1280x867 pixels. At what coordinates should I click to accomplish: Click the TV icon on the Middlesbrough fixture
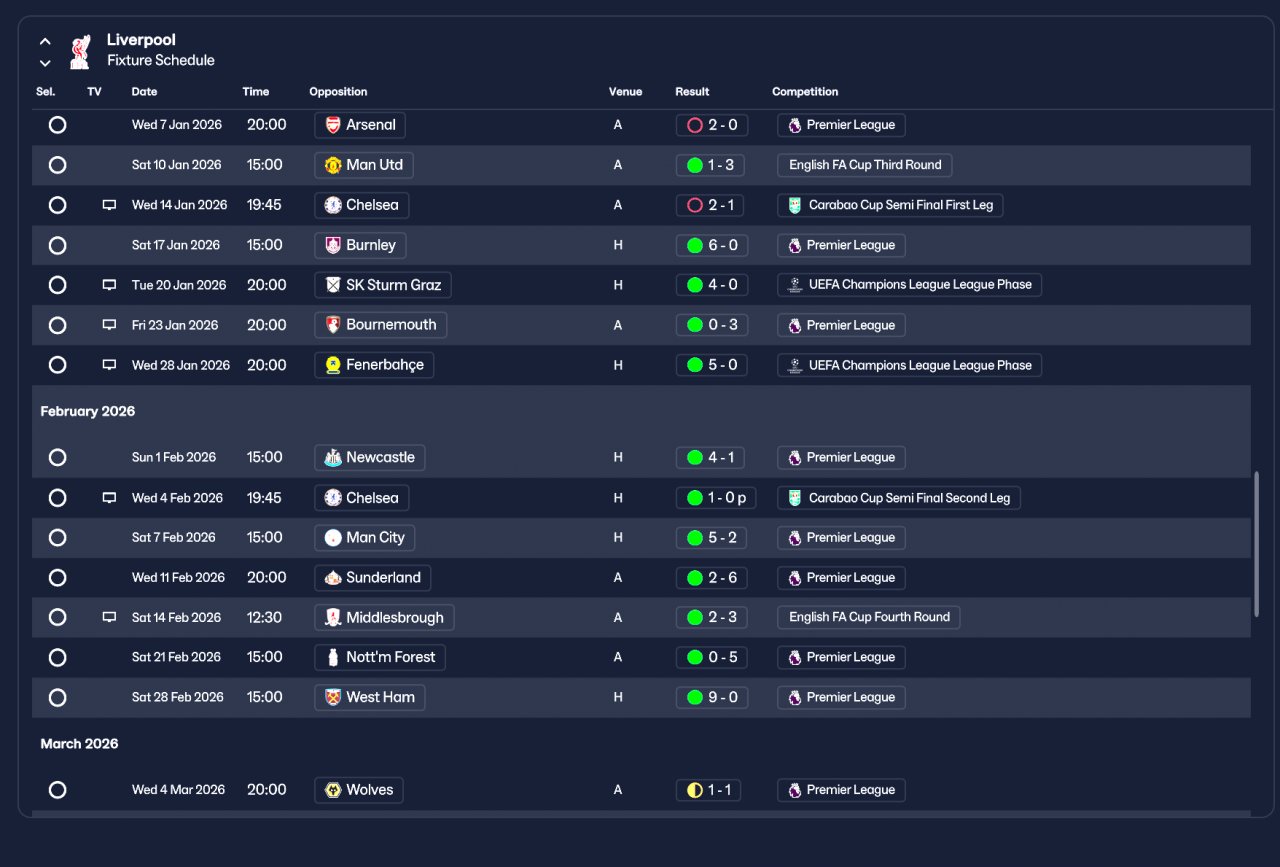coord(109,618)
